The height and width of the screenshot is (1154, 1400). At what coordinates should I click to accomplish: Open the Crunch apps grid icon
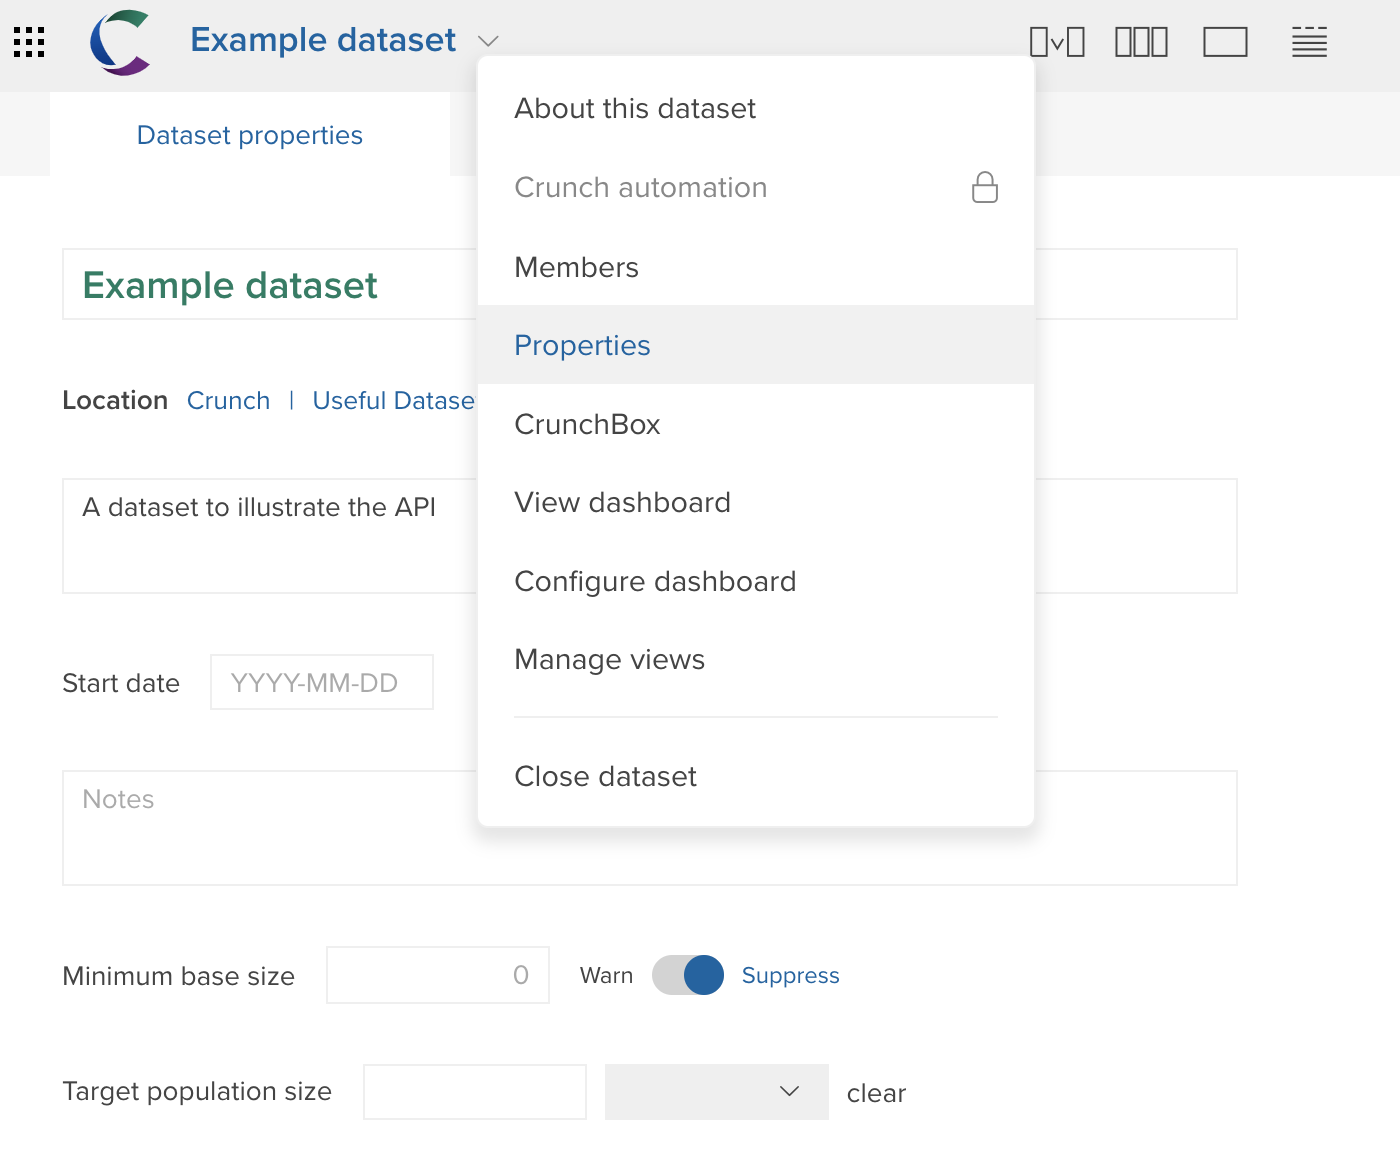point(28,42)
